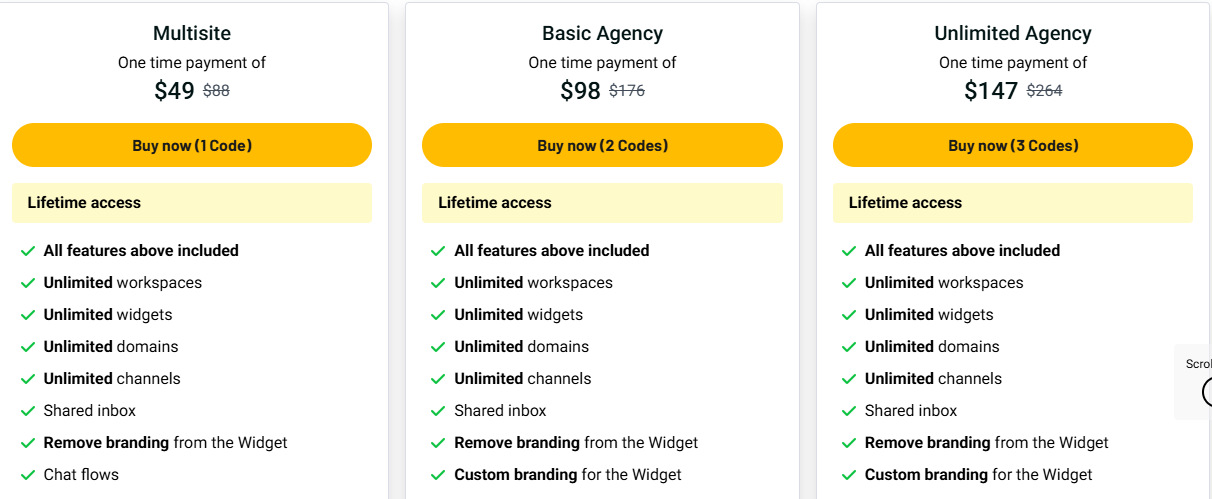Click the Lifetime access banner under Unlimited Agency
Image resolution: width=1212 pixels, height=499 pixels.
coord(1012,203)
